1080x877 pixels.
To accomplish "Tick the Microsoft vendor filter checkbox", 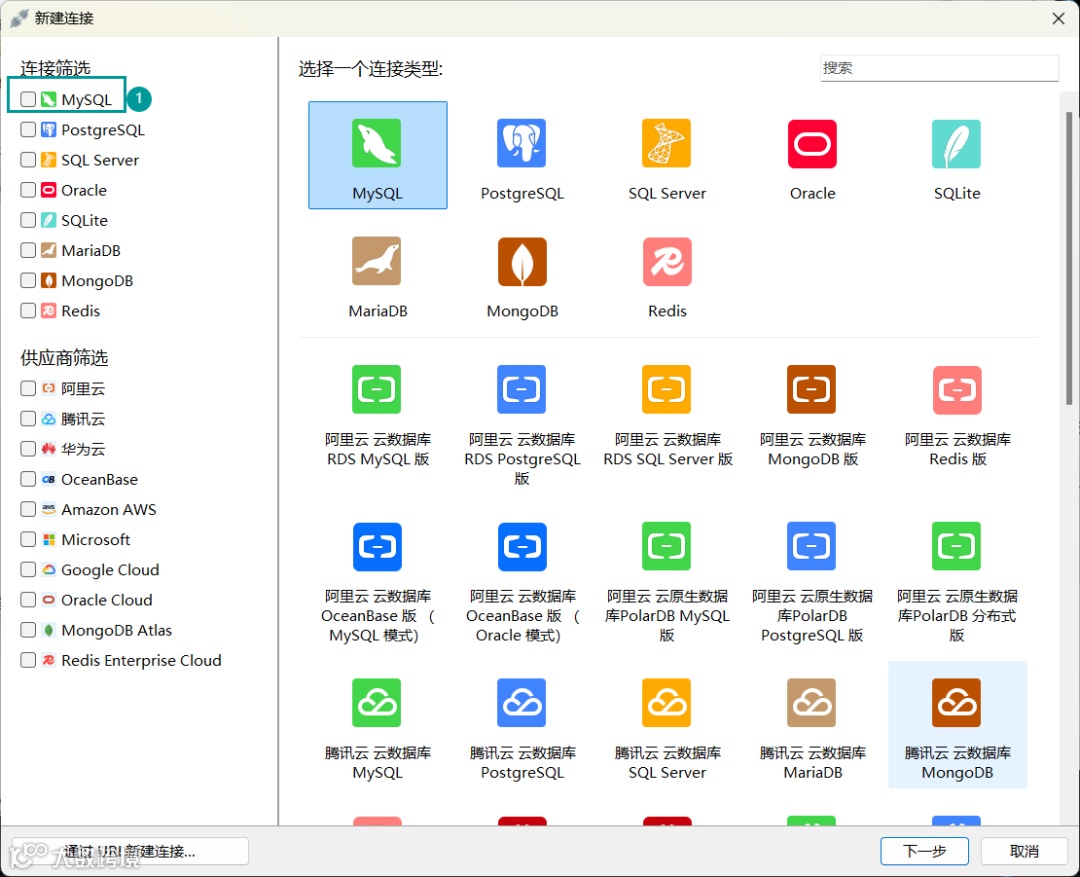I will (x=28, y=539).
